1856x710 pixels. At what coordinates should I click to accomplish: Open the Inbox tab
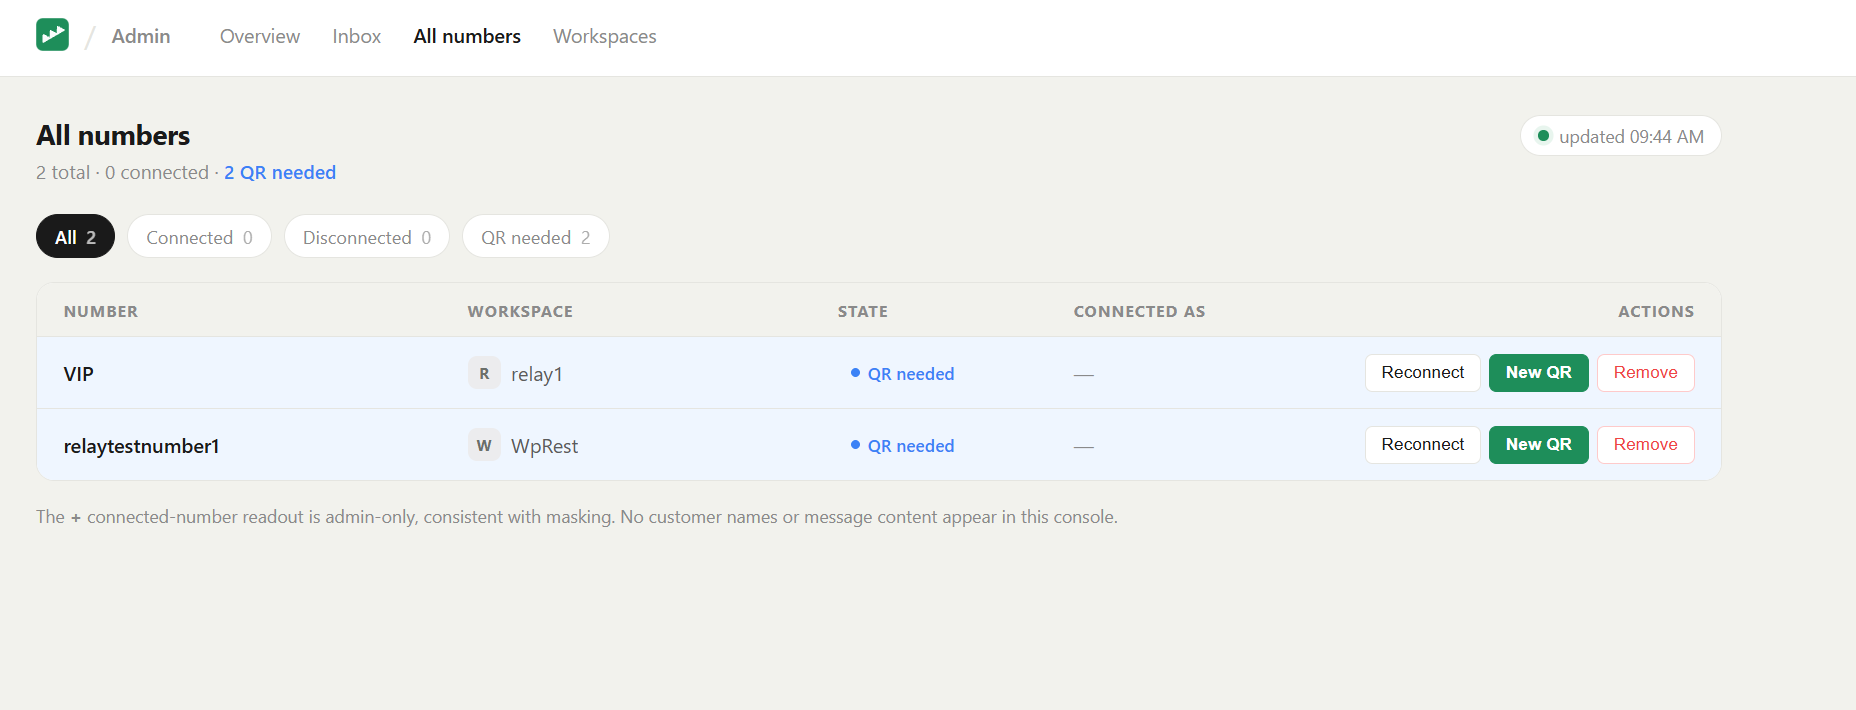[x=357, y=36]
